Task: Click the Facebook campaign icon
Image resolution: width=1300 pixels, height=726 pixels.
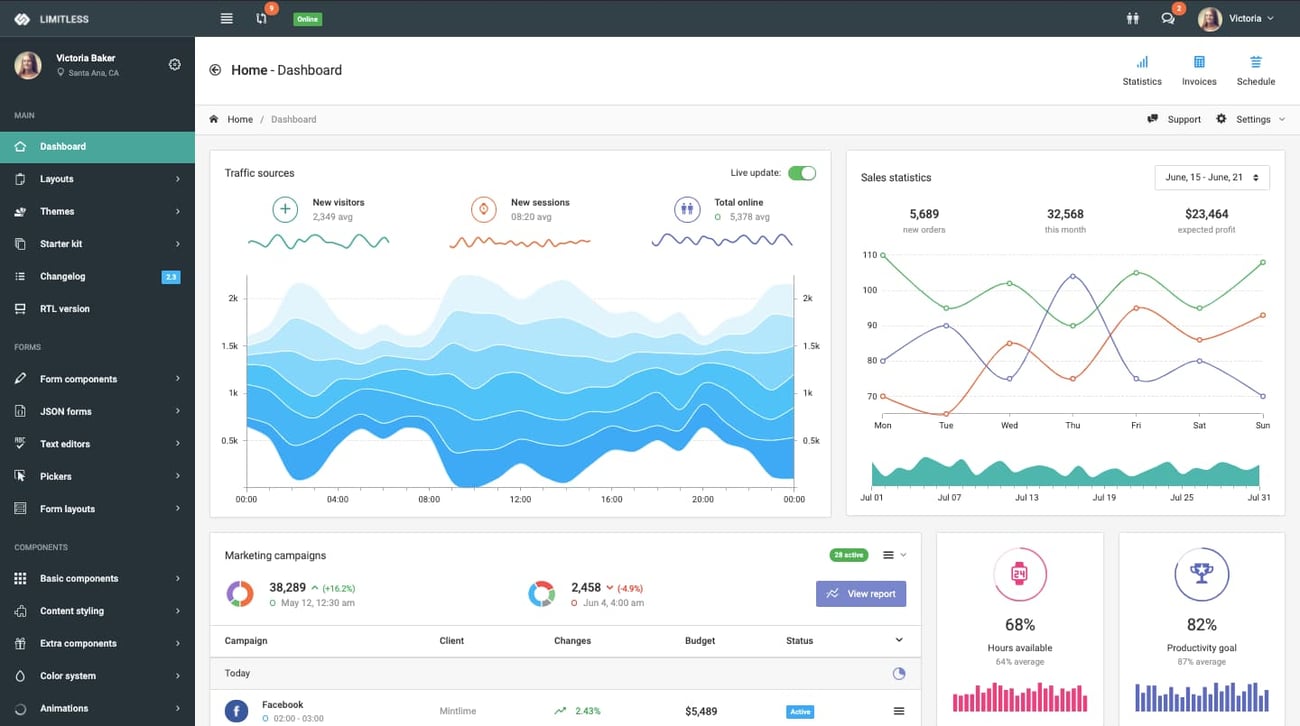Action: point(236,710)
